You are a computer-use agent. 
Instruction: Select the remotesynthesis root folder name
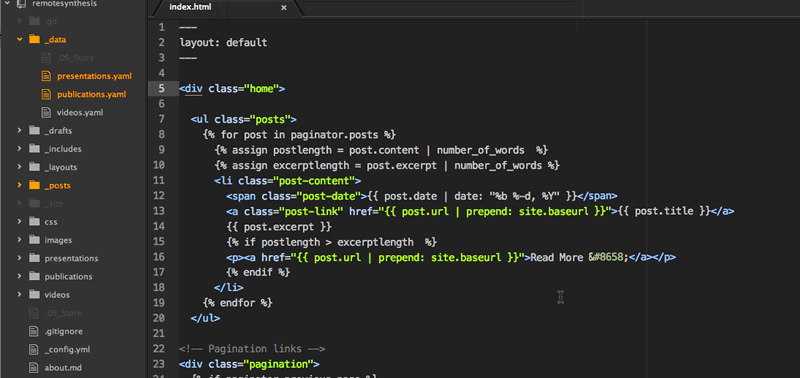64,4
